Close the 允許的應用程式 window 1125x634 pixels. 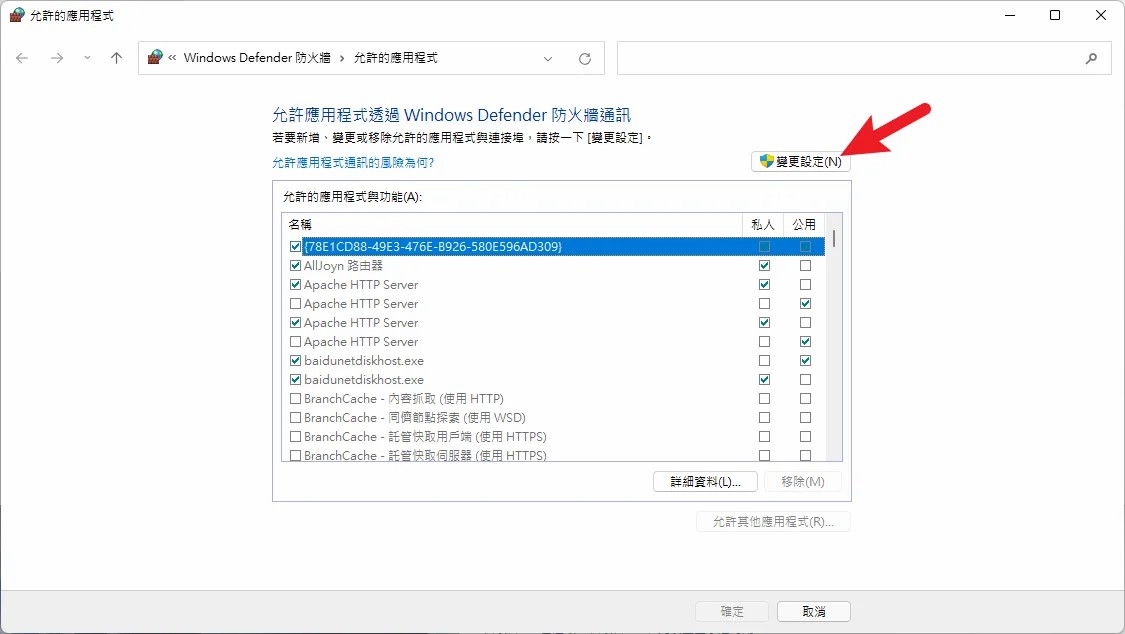click(x=1101, y=15)
